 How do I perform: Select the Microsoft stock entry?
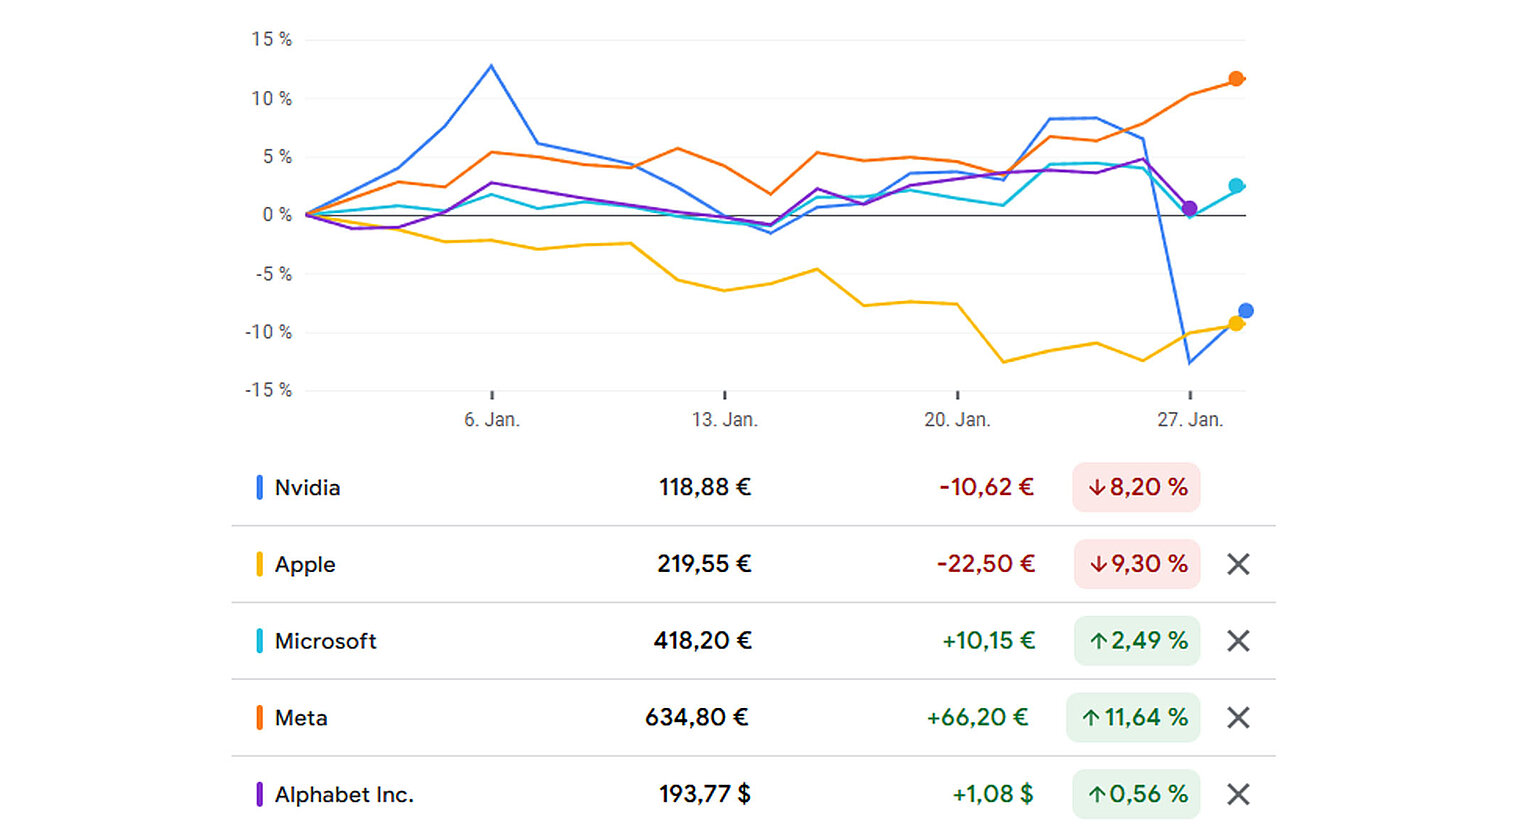[x=325, y=641]
